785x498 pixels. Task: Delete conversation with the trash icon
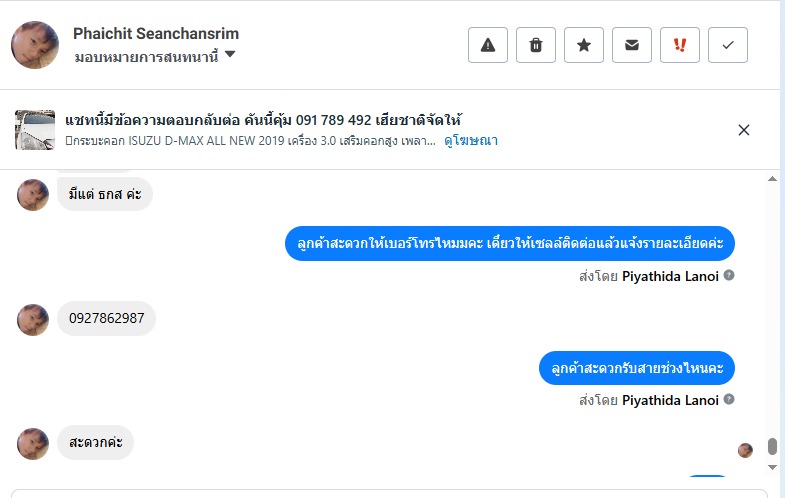pos(536,45)
